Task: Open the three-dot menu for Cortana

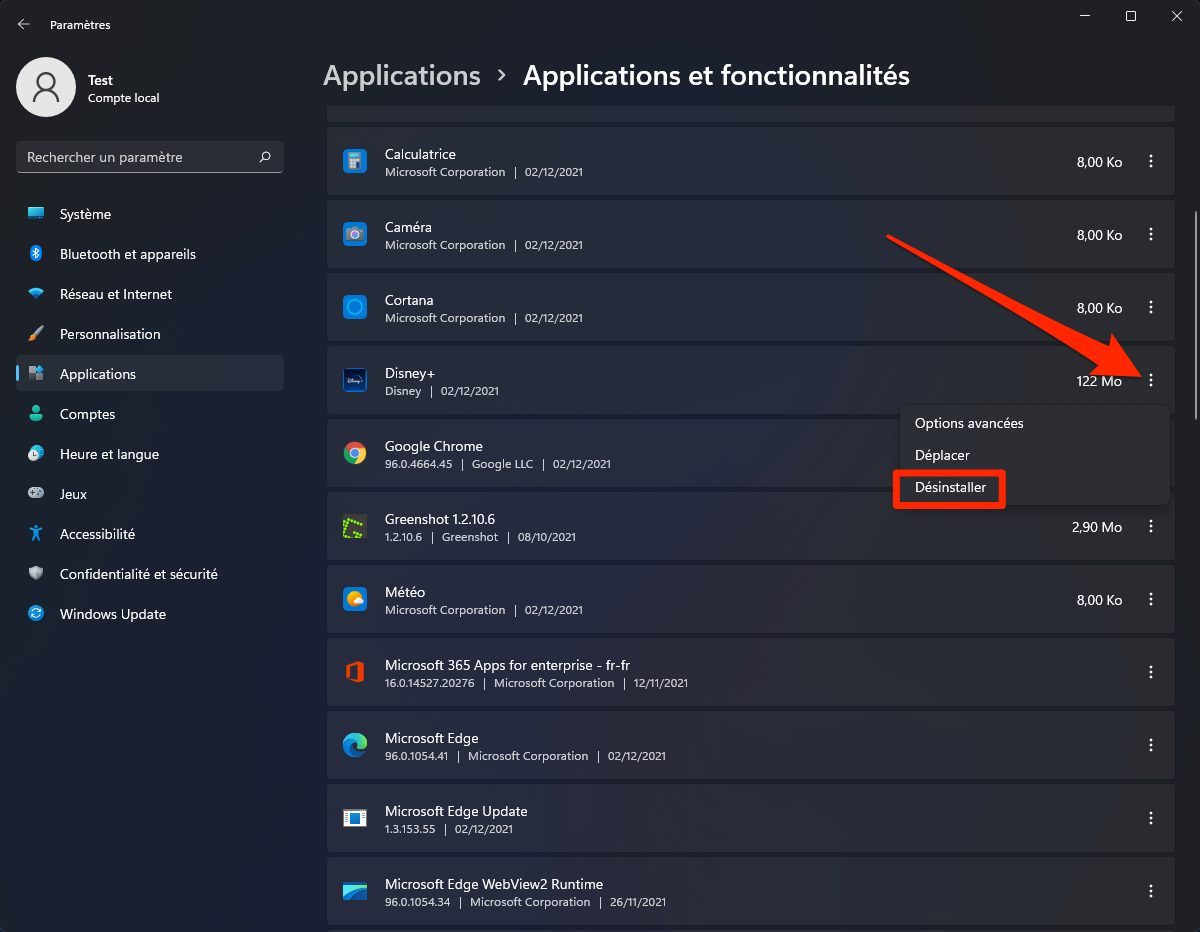Action: click(1151, 307)
